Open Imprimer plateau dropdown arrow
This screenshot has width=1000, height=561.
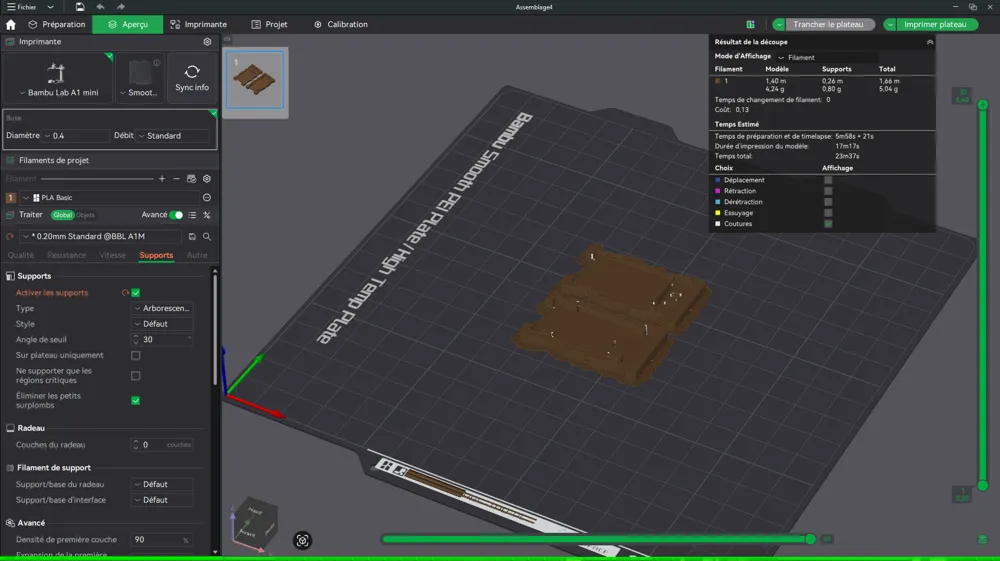pyautogui.click(x=890, y=24)
